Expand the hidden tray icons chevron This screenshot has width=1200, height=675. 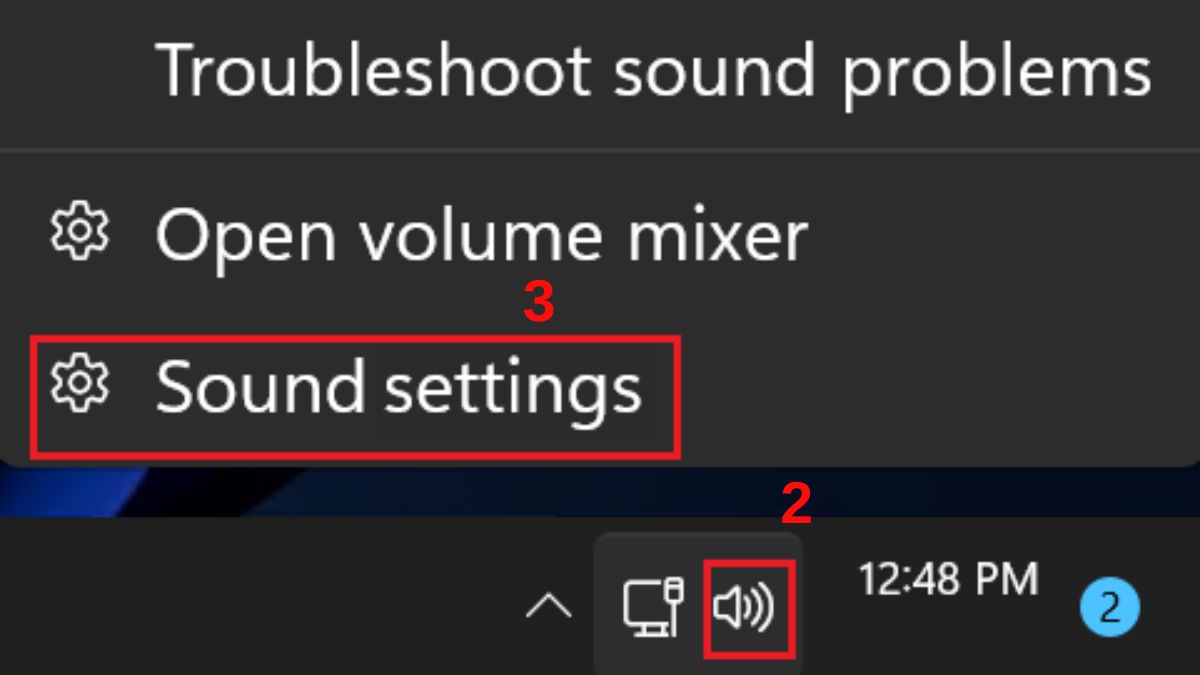pyautogui.click(x=549, y=606)
